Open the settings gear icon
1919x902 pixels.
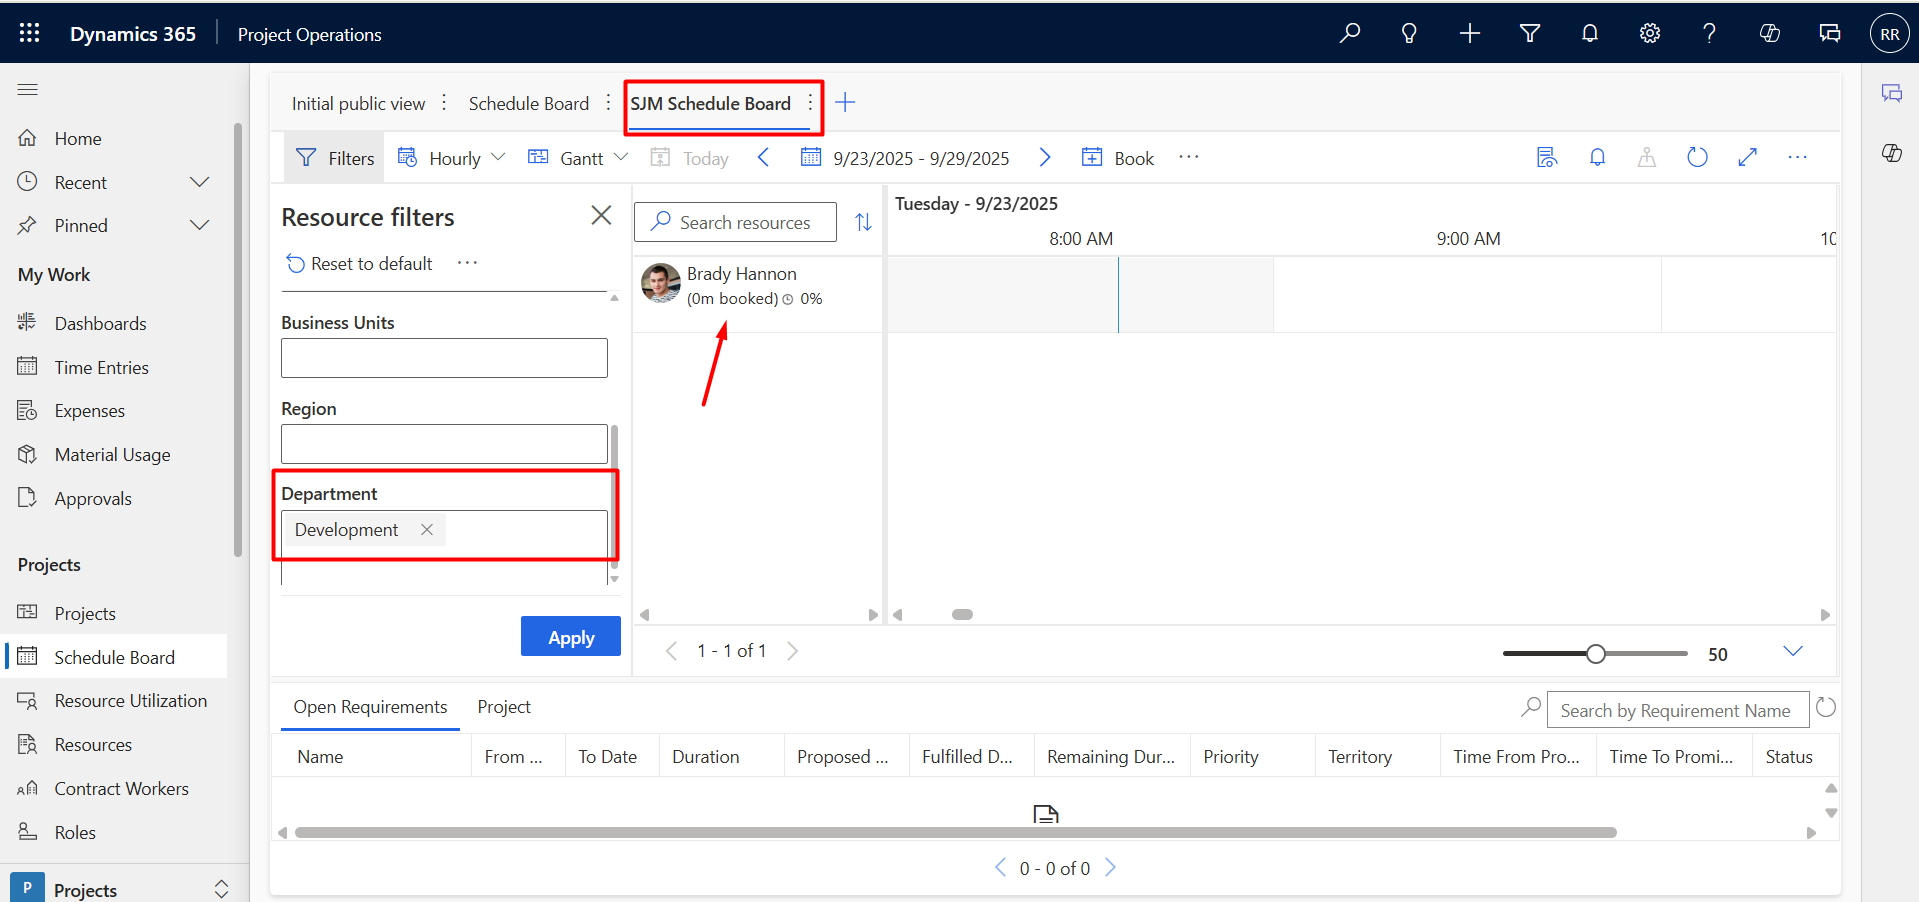pos(1649,34)
